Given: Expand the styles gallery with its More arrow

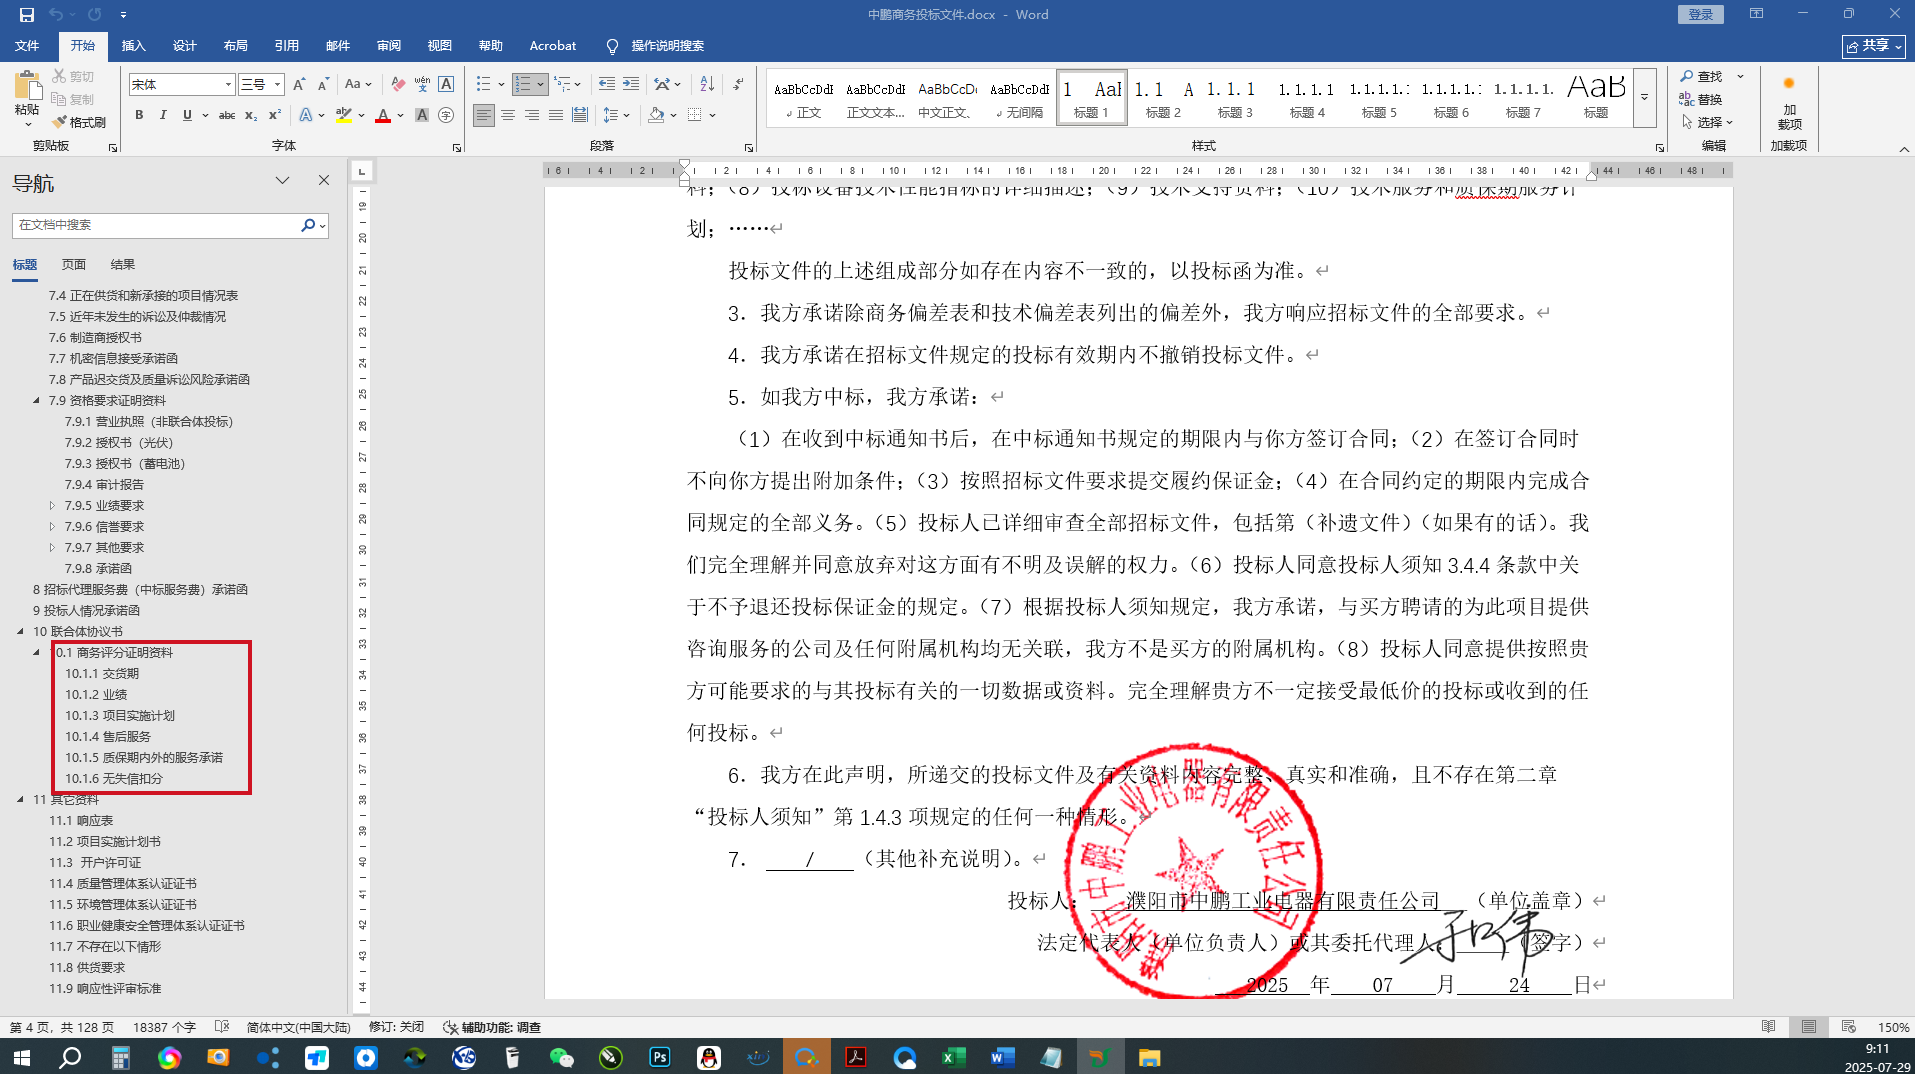Looking at the screenshot, I should point(1645,98).
